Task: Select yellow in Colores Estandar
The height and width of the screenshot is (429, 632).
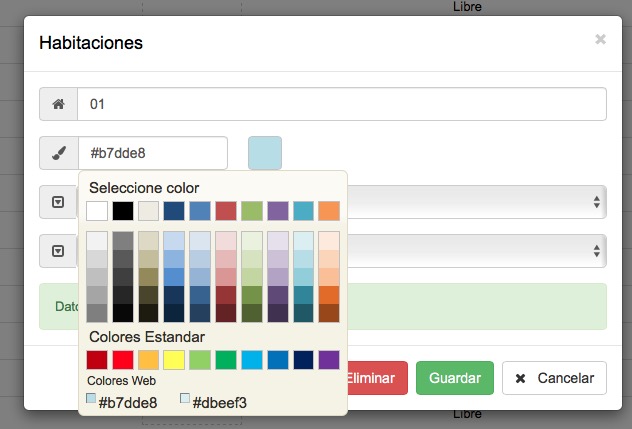Action: [174, 360]
